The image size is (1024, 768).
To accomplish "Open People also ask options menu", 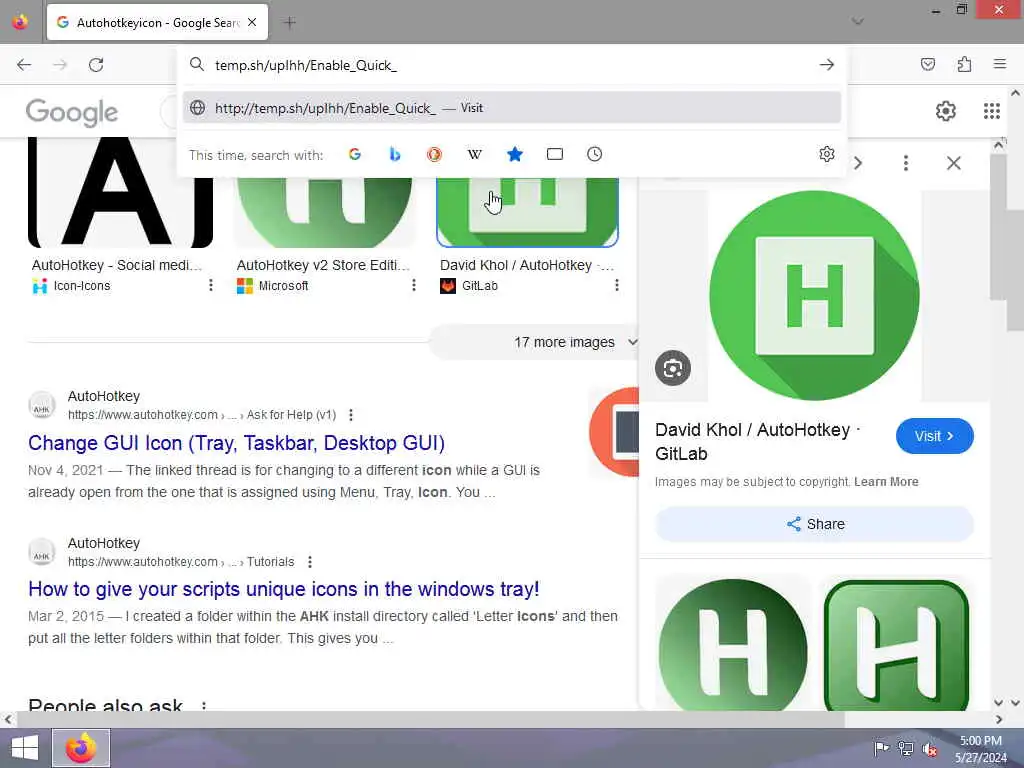I will [204, 706].
